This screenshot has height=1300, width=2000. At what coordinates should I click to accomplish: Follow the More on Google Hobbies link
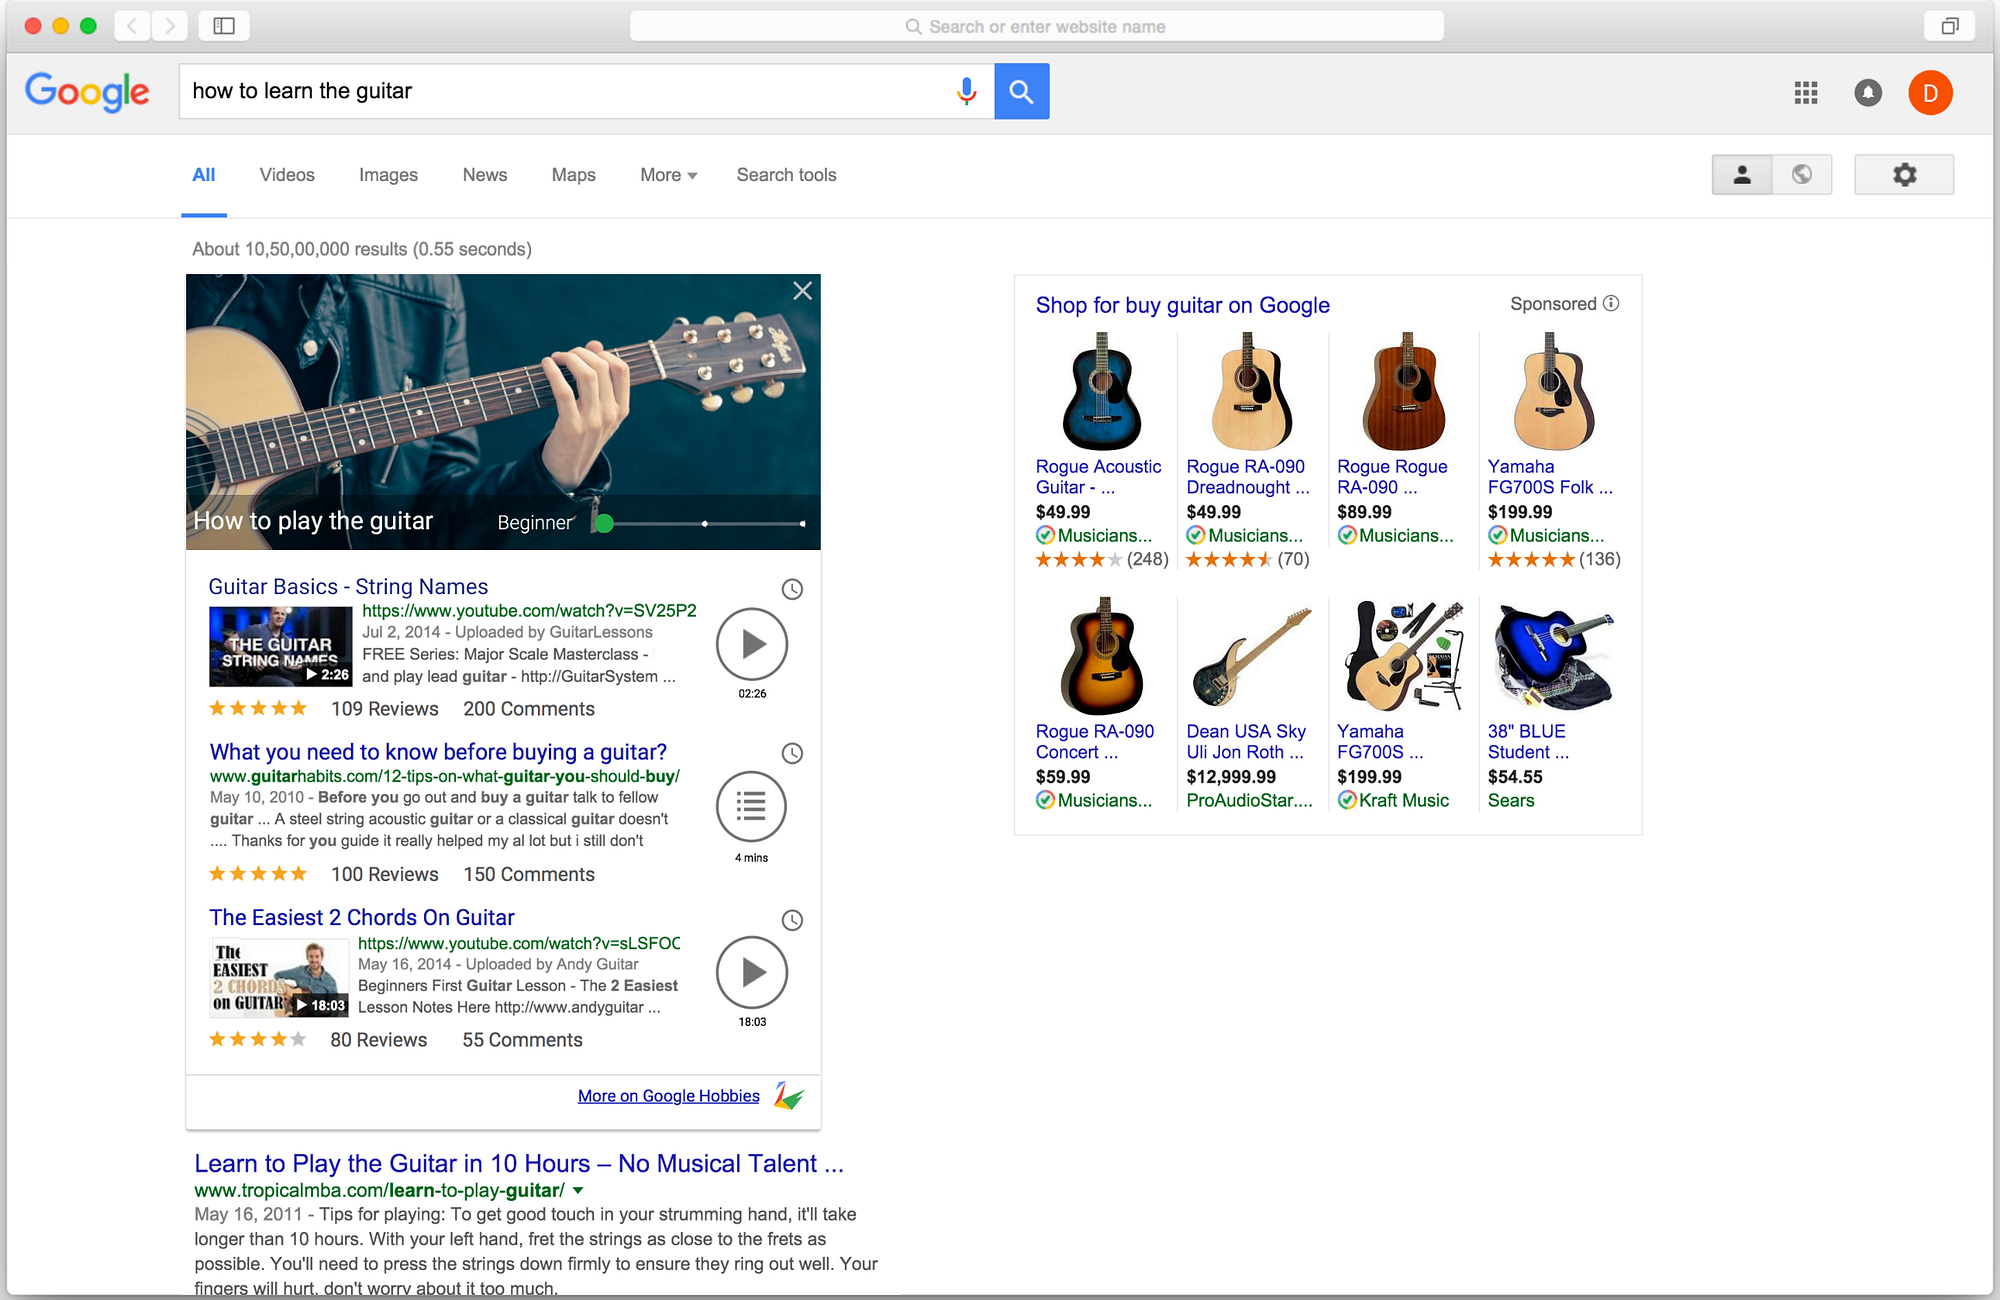point(669,1096)
